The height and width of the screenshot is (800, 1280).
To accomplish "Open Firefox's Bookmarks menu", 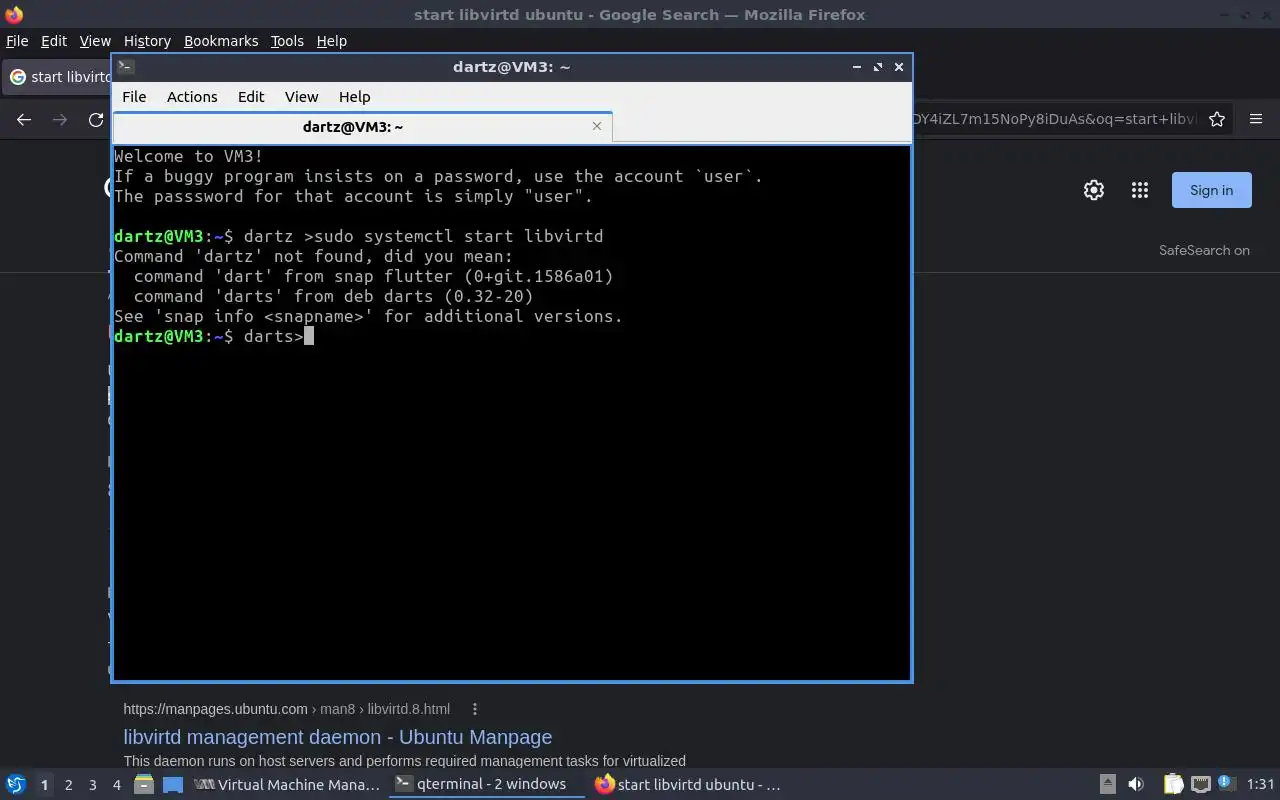I will tap(221, 41).
